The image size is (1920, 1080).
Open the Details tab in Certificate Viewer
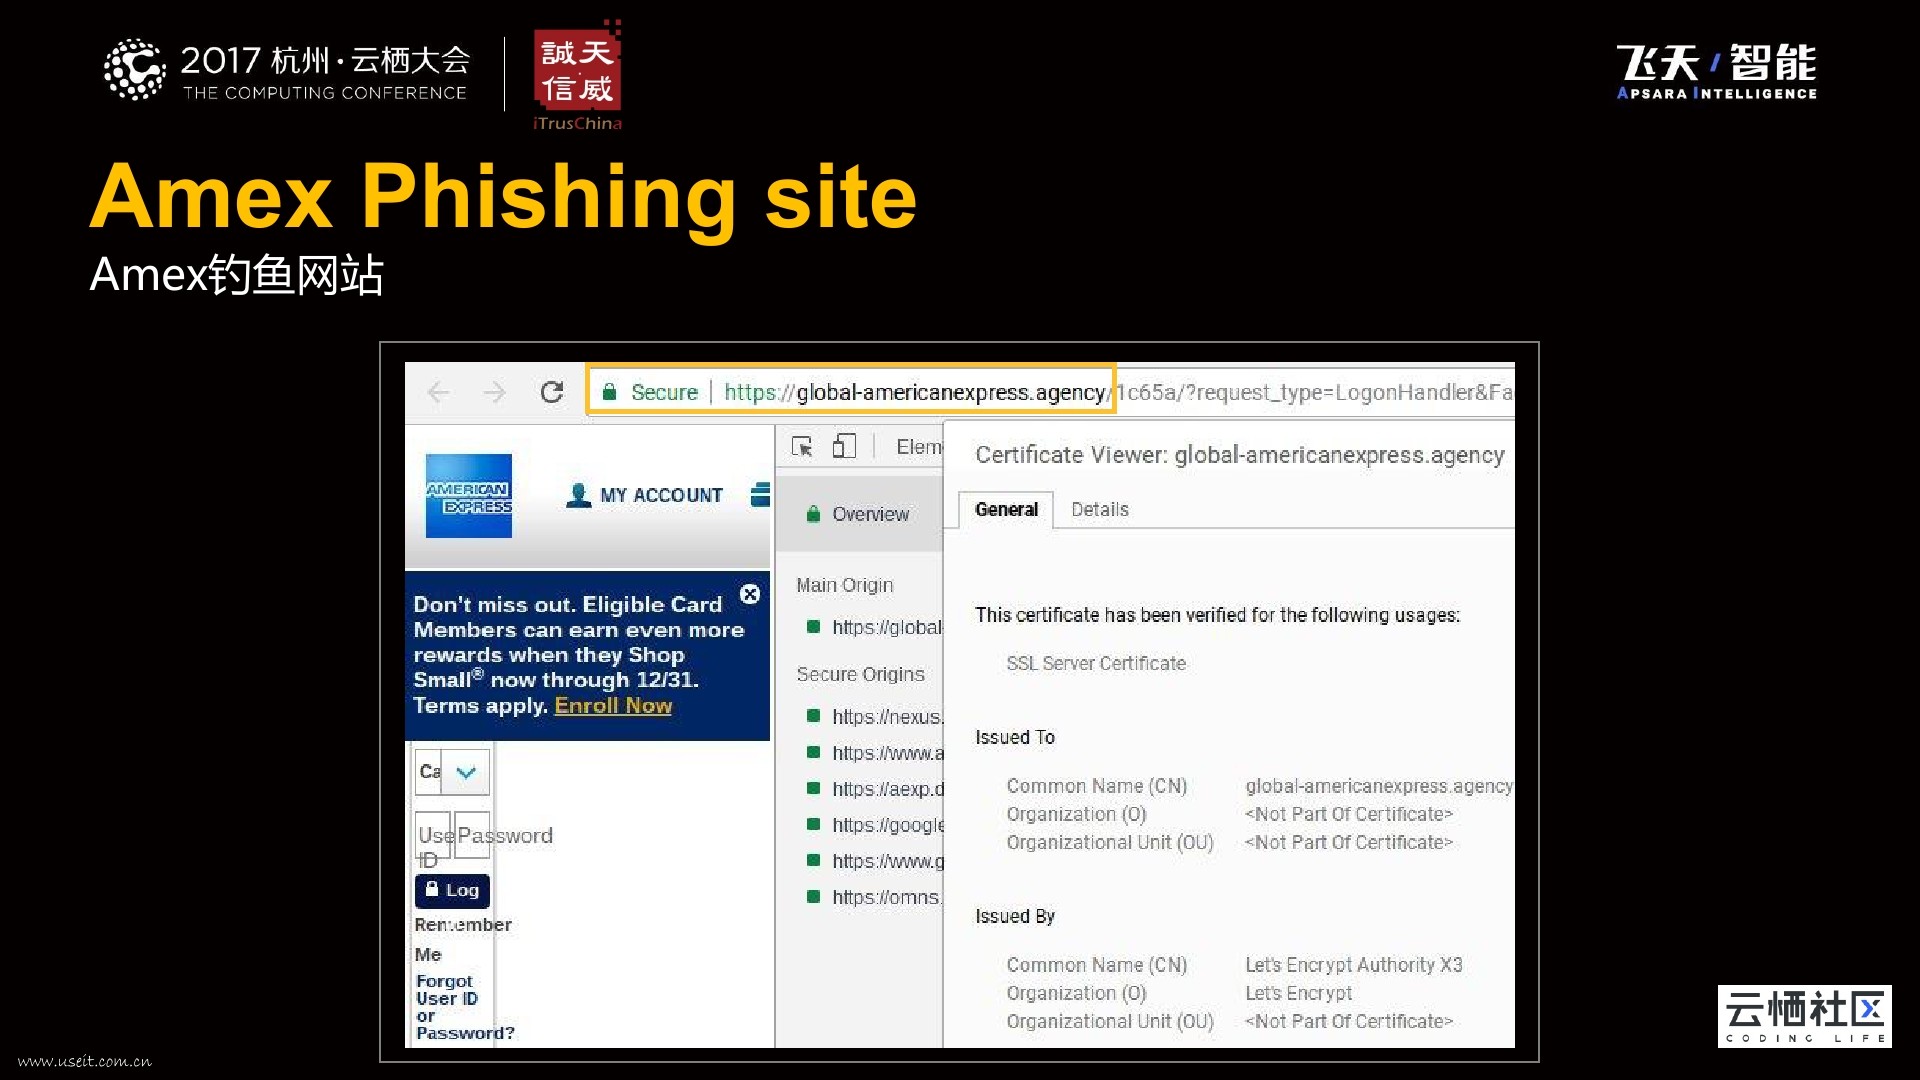pyautogui.click(x=1100, y=509)
